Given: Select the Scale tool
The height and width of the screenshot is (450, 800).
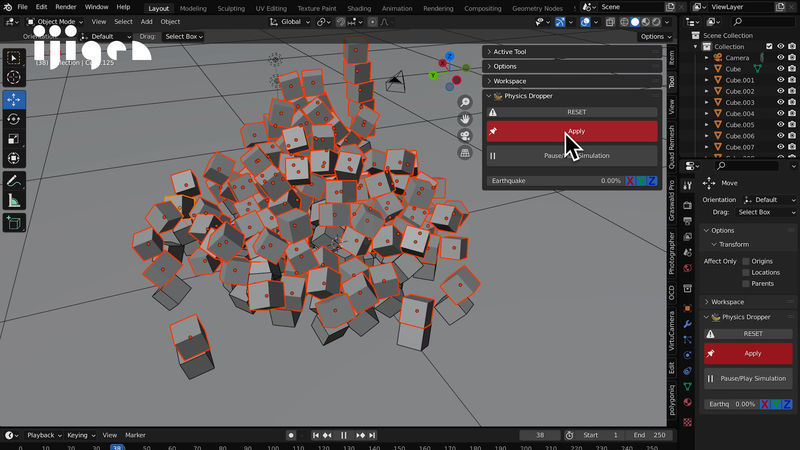Looking at the screenshot, I should click(14, 139).
